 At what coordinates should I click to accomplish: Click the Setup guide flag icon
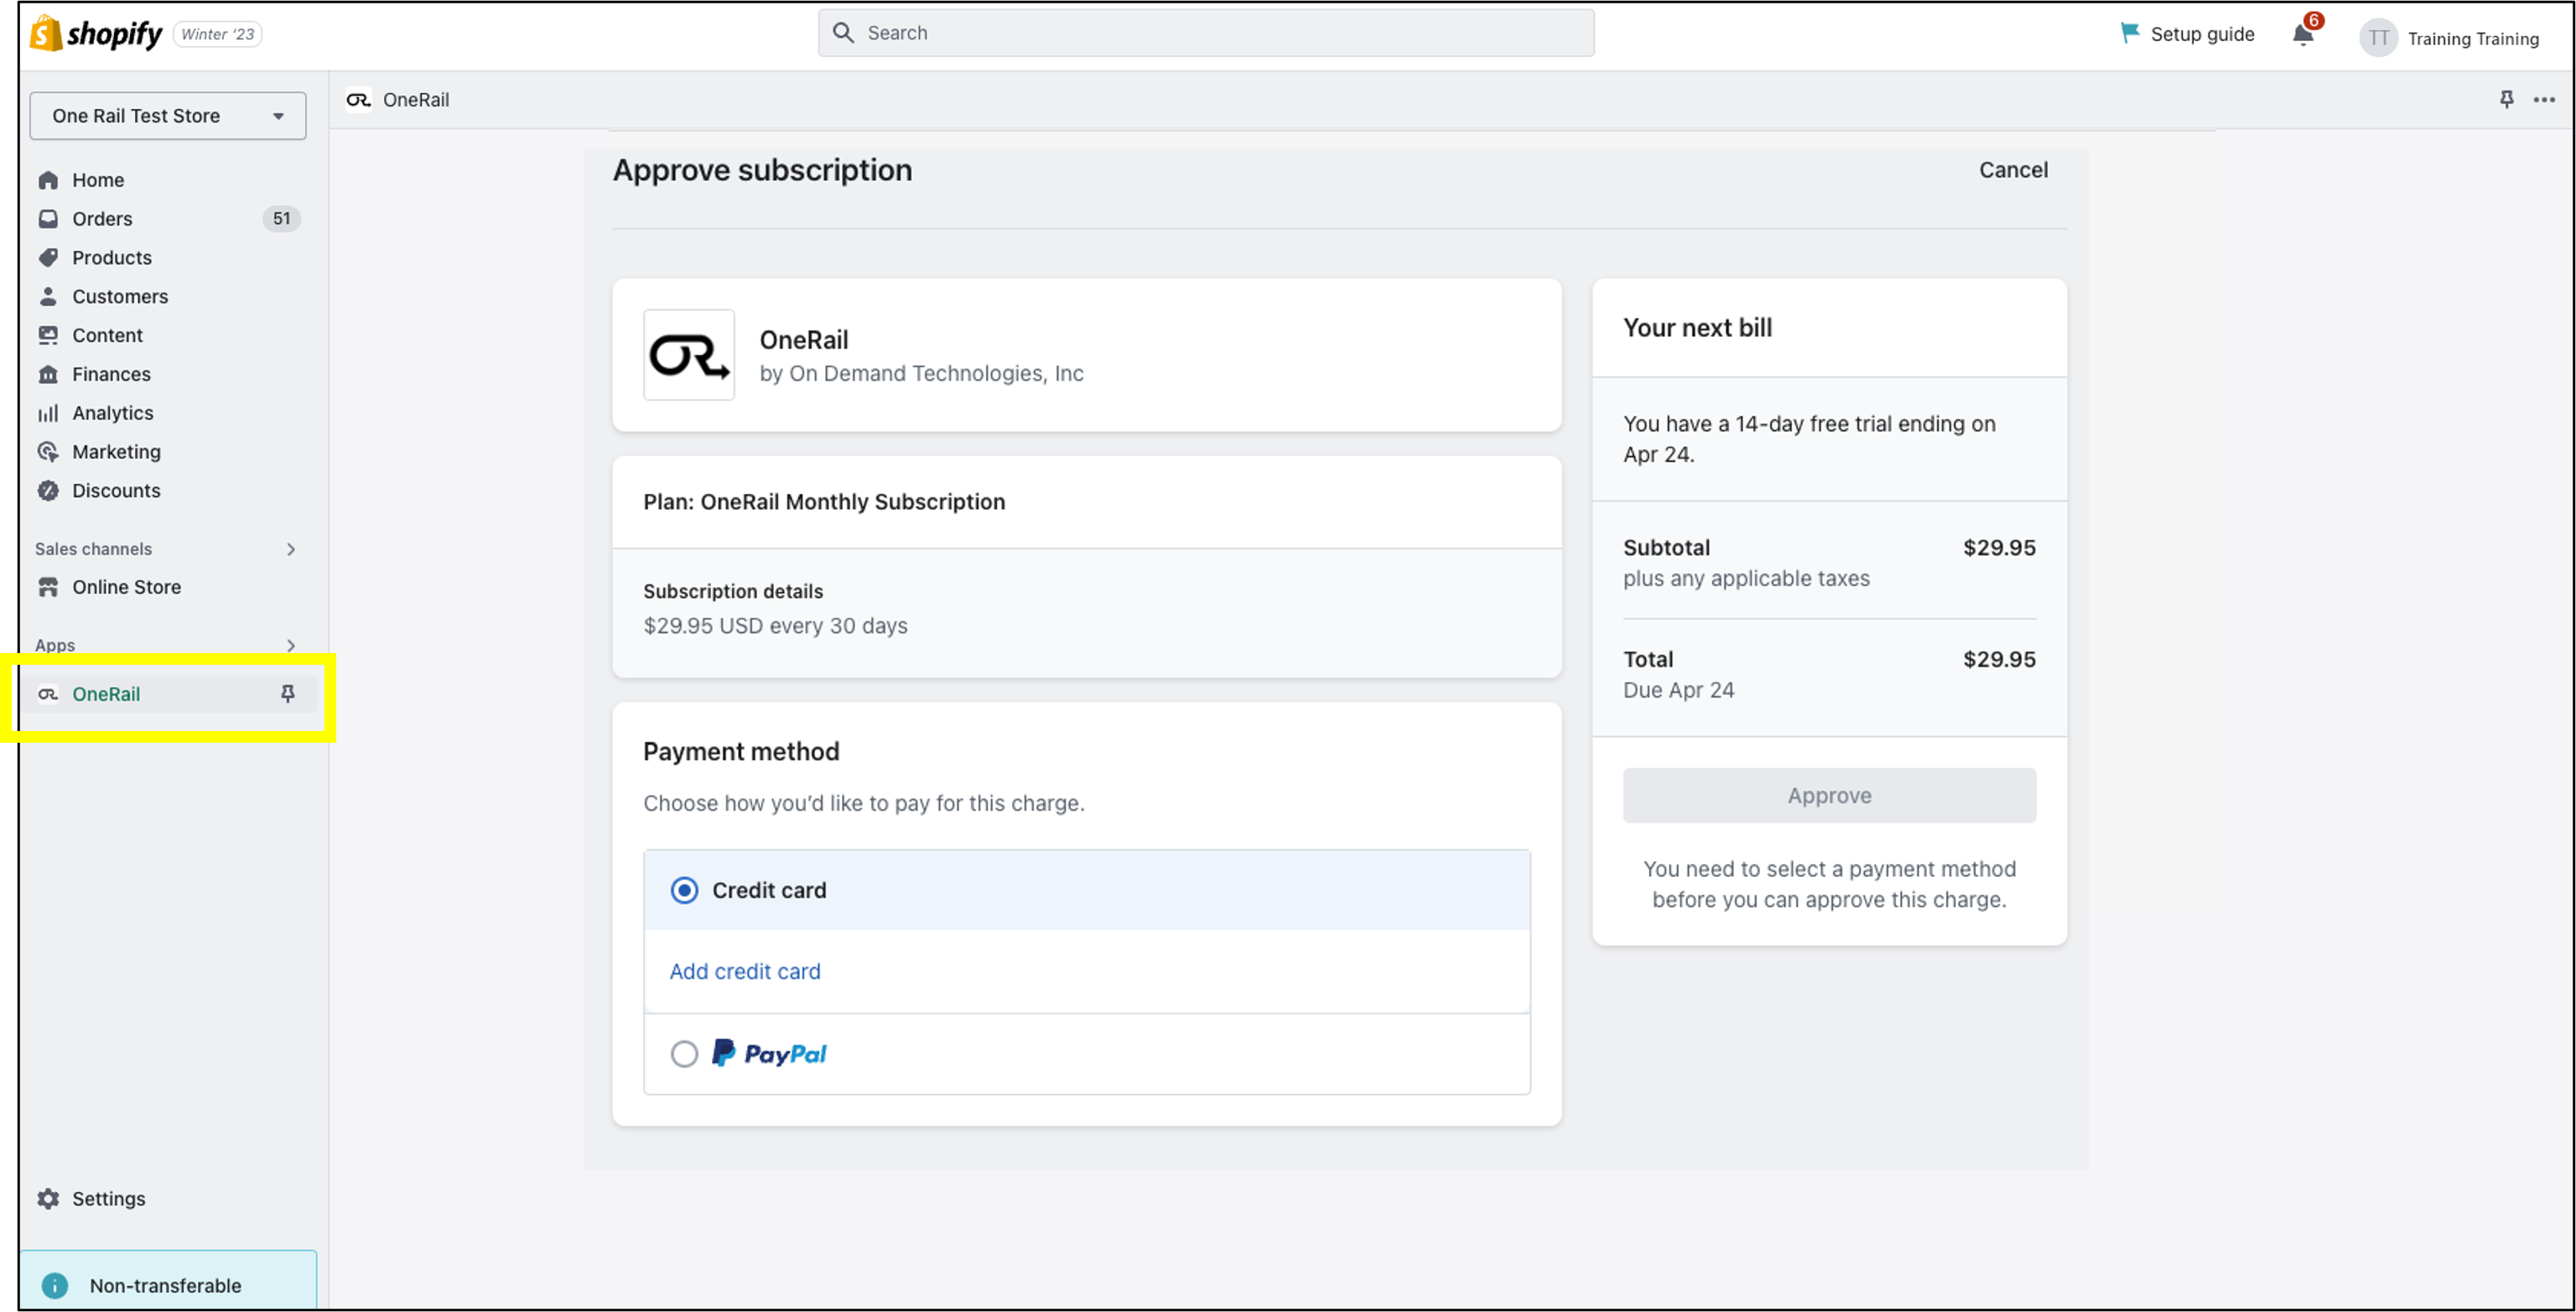pos(2129,33)
